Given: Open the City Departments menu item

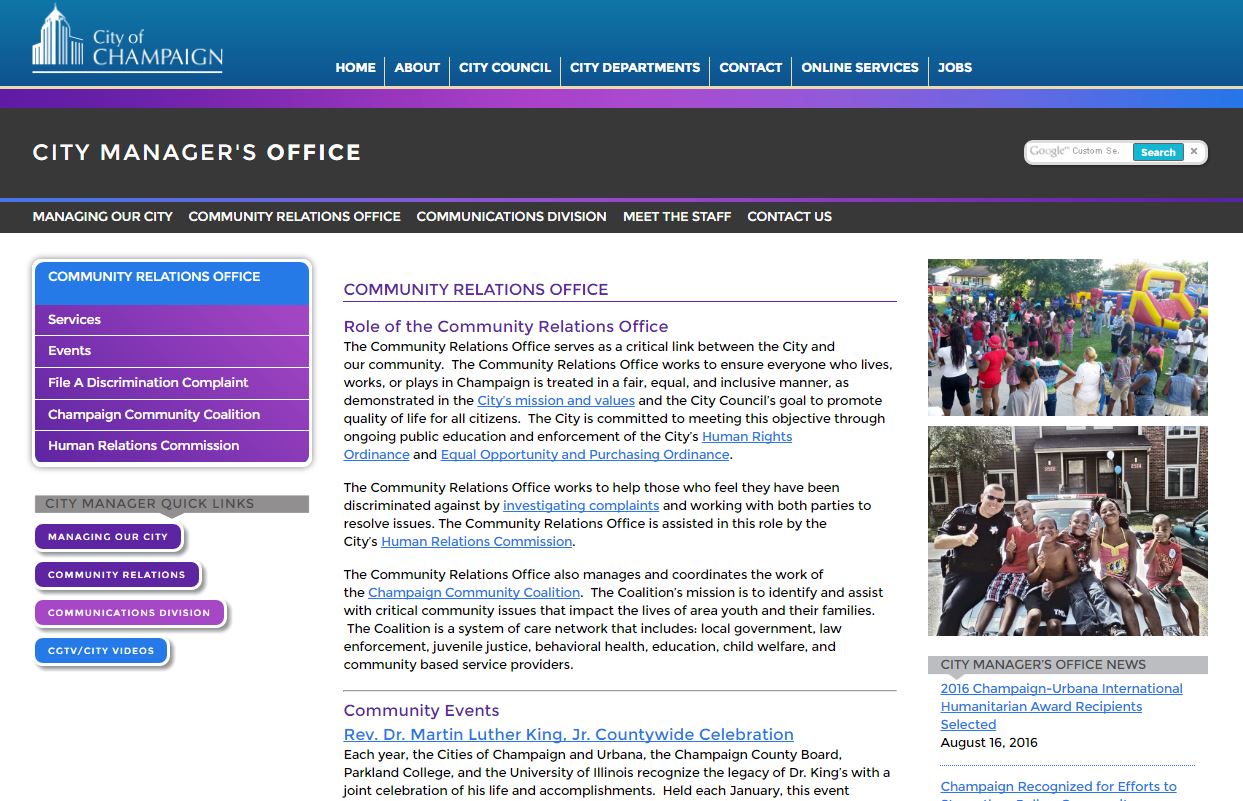Looking at the screenshot, I should pyautogui.click(x=635, y=68).
